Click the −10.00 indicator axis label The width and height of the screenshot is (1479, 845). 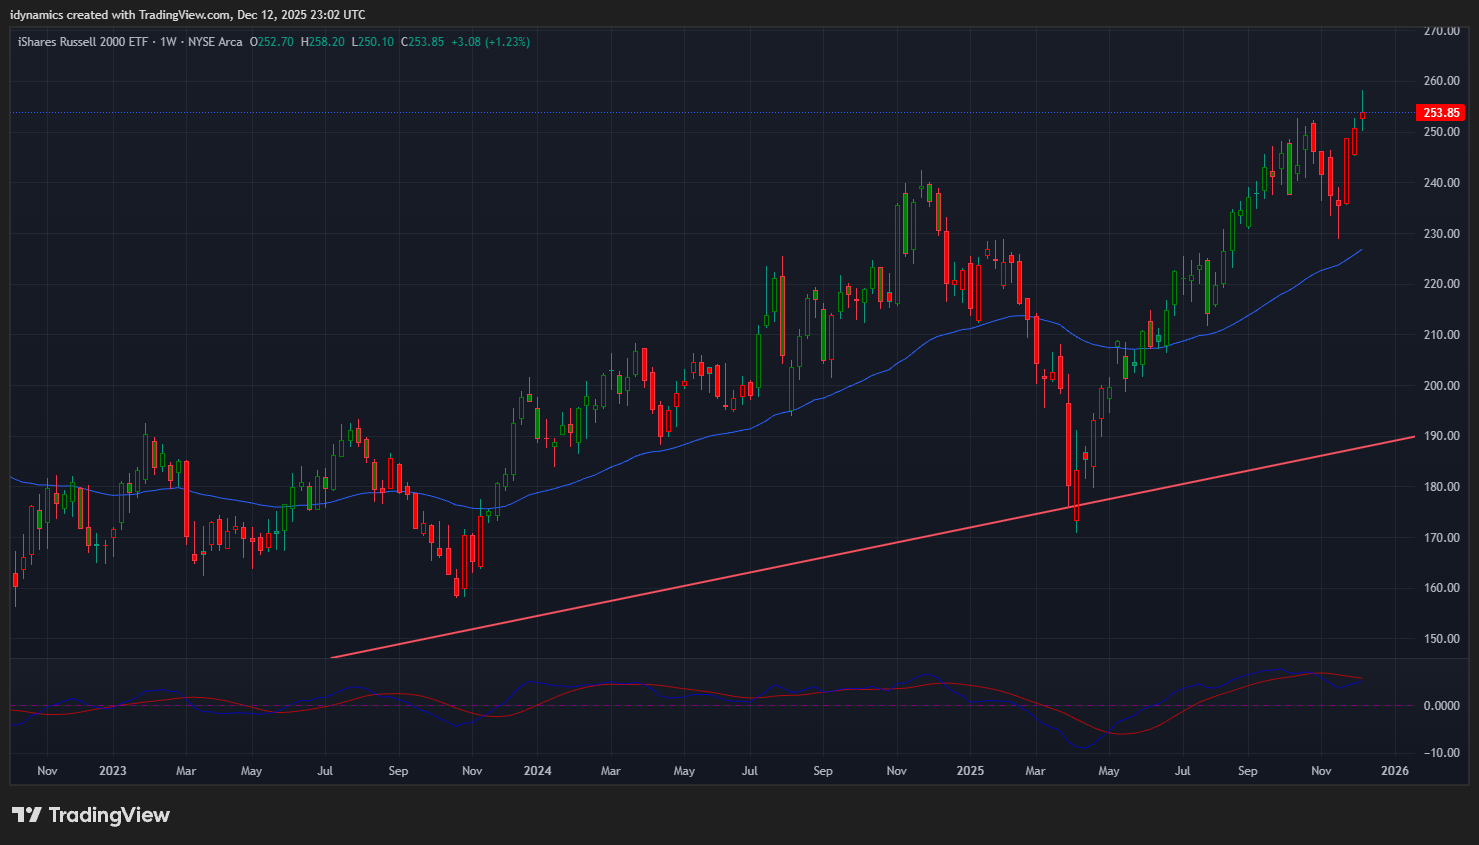pyautogui.click(x=1441, y=753)
